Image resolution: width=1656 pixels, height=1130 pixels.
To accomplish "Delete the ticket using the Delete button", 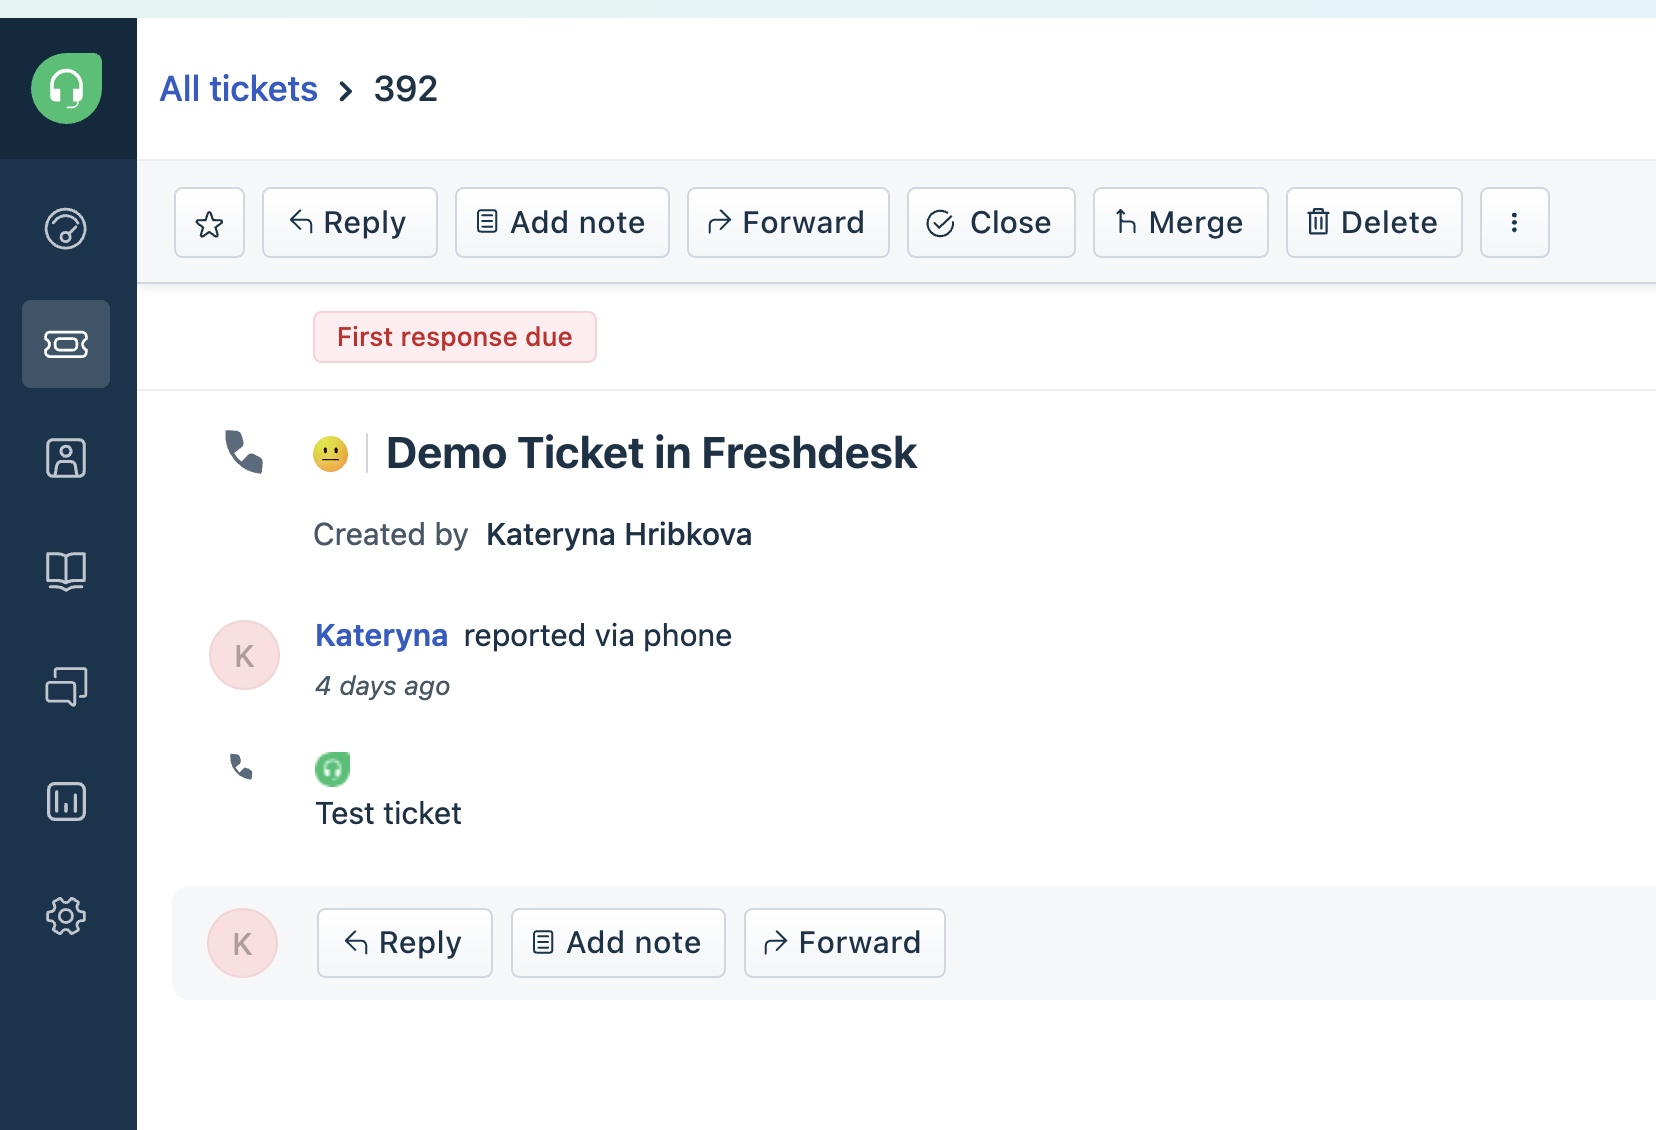I will click(1374, 223).
